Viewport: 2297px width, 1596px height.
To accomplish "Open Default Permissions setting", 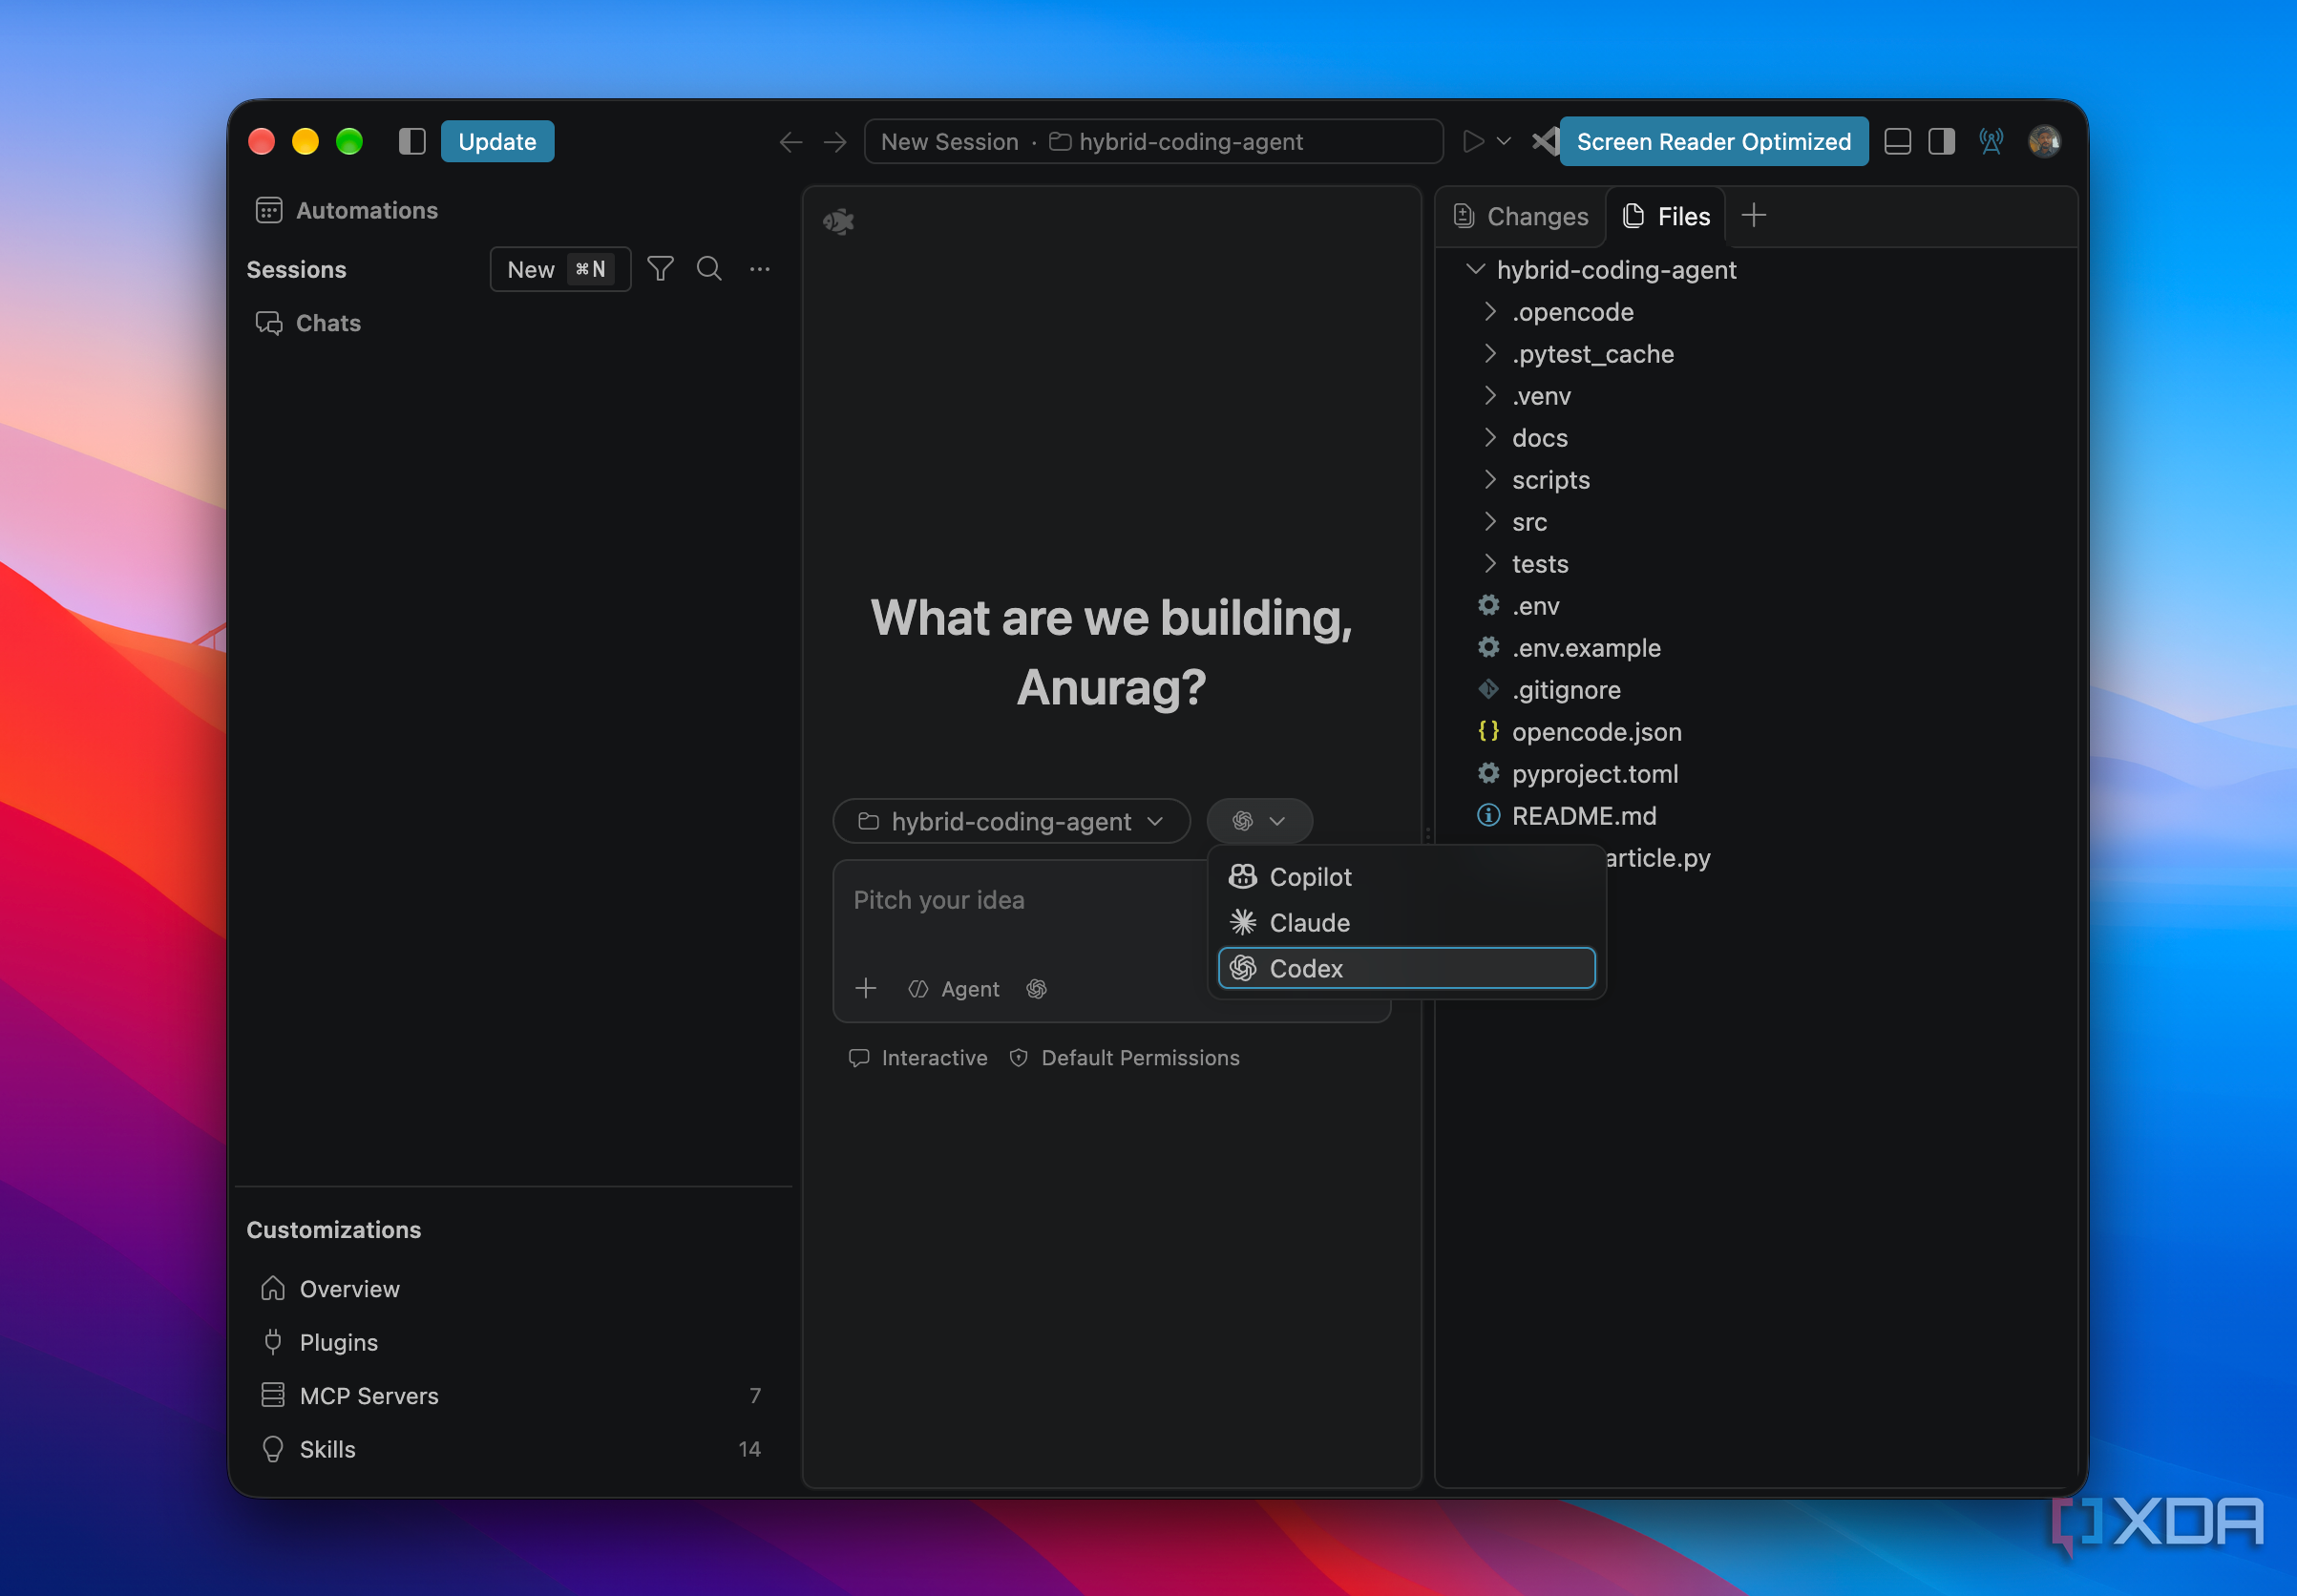I will tap(1124, 1058).
